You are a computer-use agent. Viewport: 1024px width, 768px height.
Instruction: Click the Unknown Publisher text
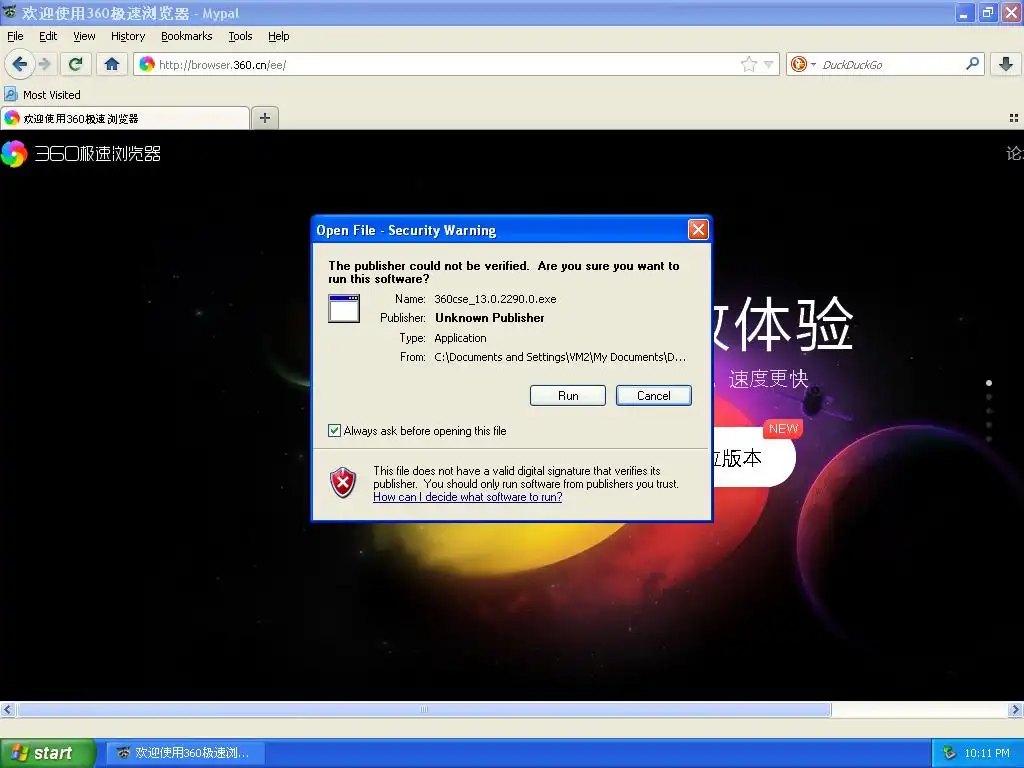490,318
